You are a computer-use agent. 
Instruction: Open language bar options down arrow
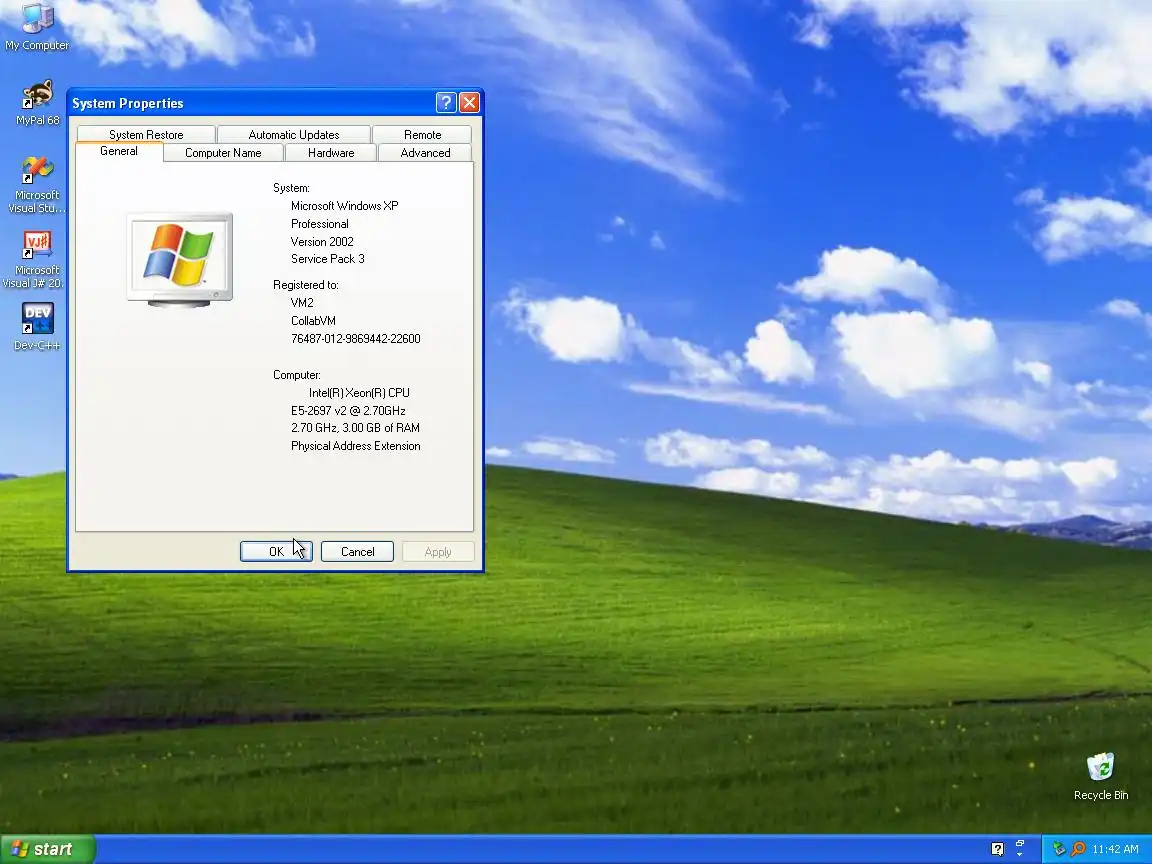pos(1020,854)
